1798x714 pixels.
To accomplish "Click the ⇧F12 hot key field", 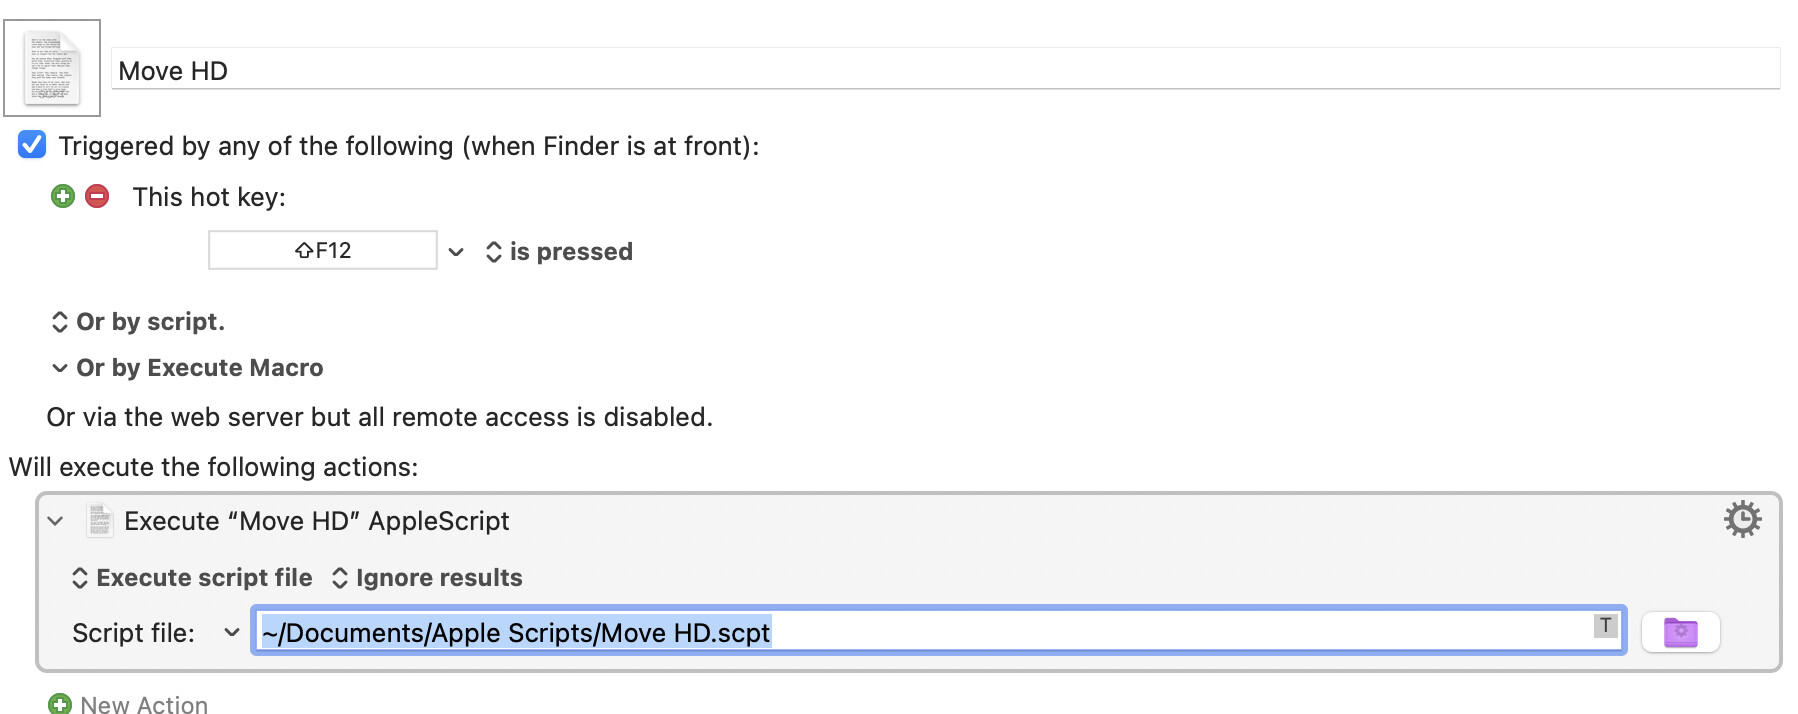I will tap(322, 250).
